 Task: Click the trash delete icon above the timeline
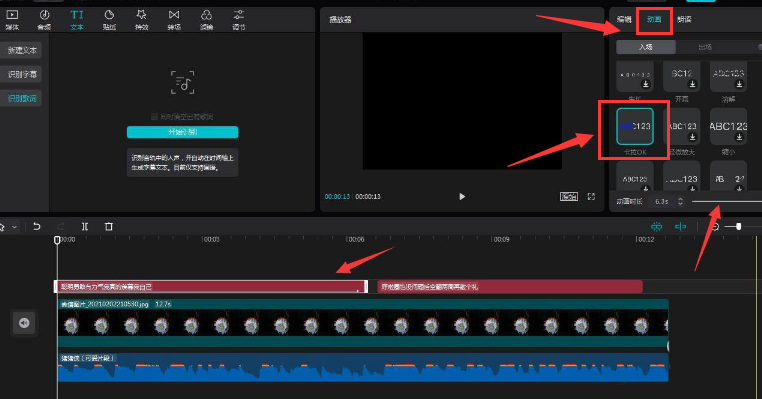click(x=109, y=226)
